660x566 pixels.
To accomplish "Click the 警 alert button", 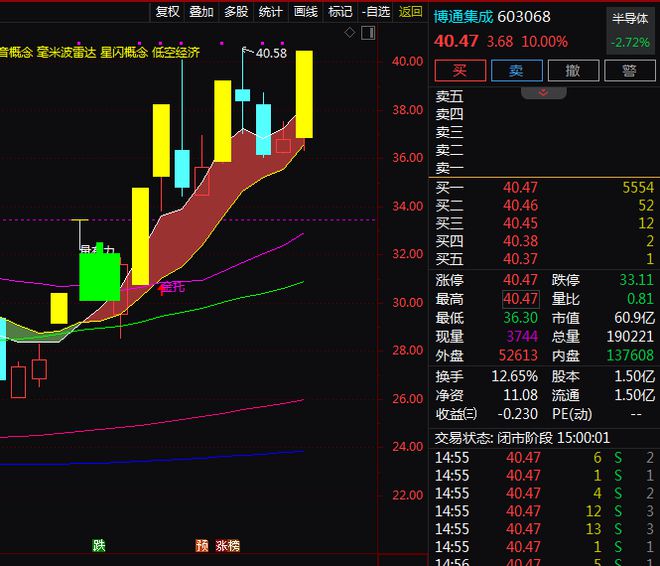I will click(630, 70).
